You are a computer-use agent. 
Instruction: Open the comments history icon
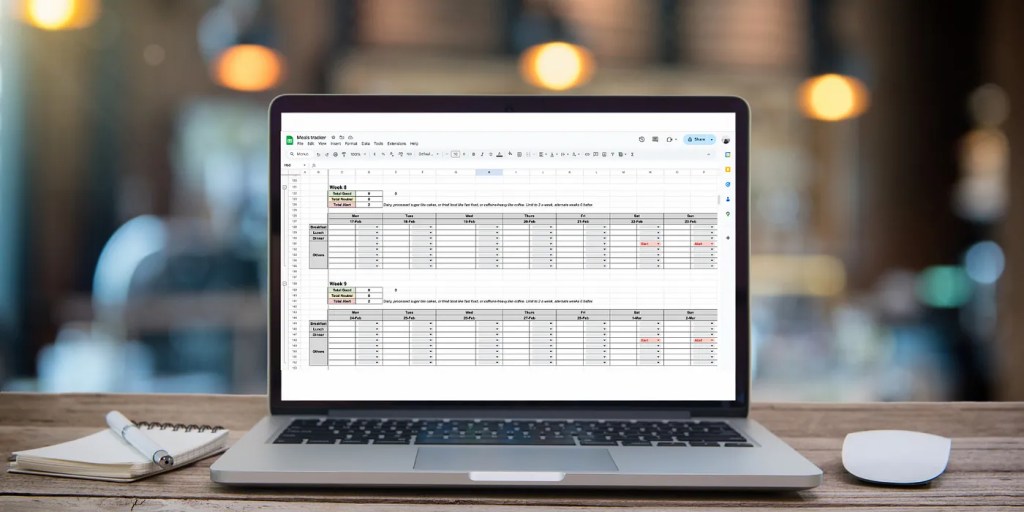tap(655, 140)
